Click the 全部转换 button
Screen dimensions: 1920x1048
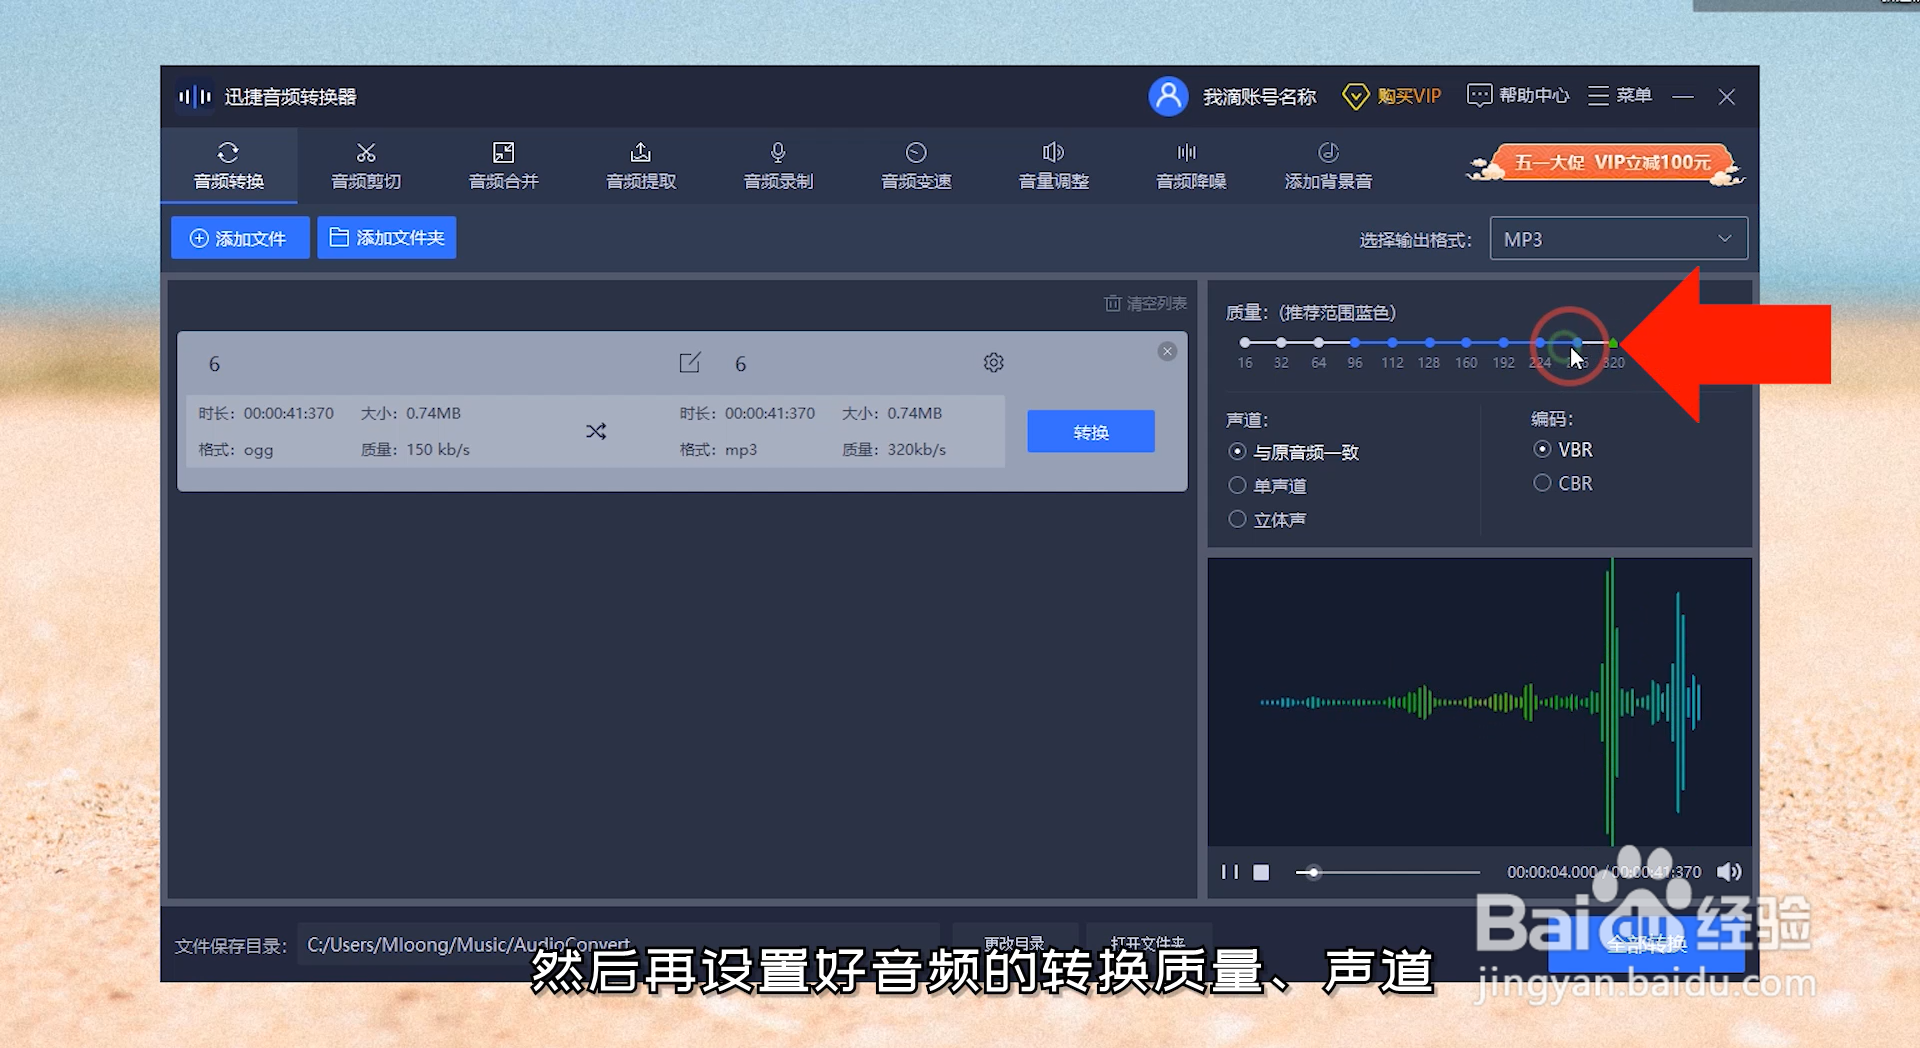click(x=1646, y=944)
